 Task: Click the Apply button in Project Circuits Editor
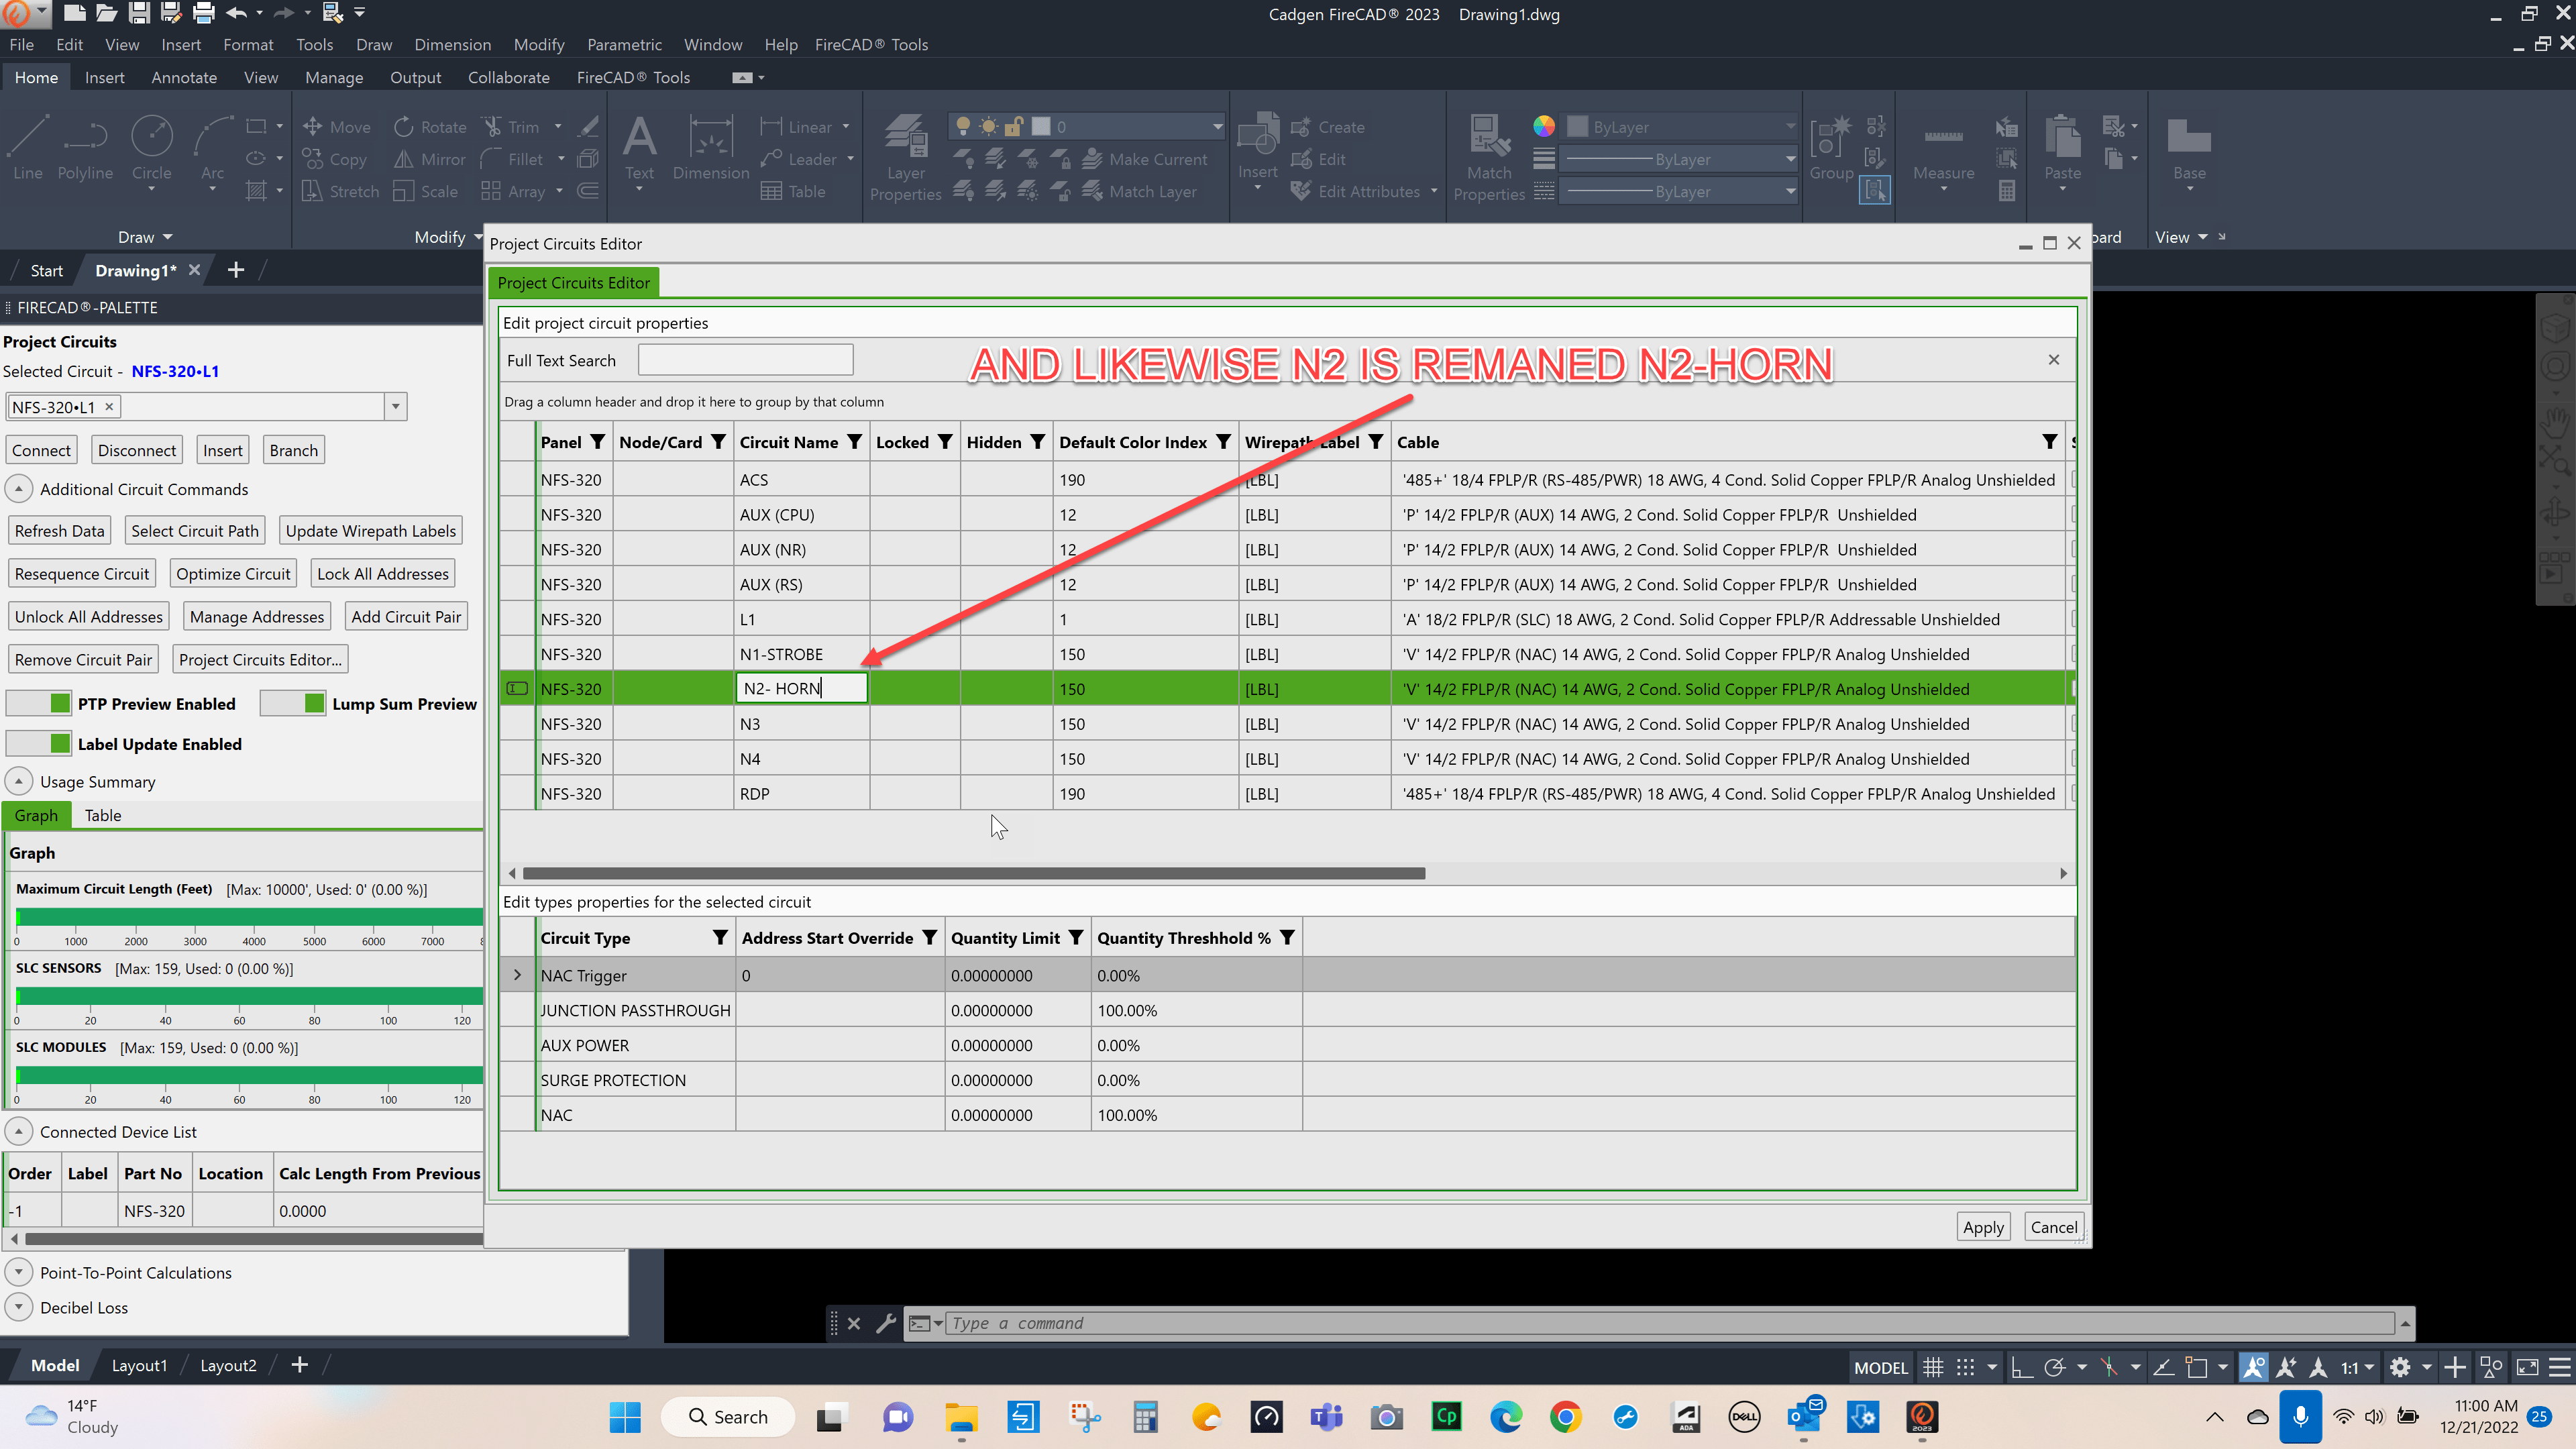pos(1984,1227)
